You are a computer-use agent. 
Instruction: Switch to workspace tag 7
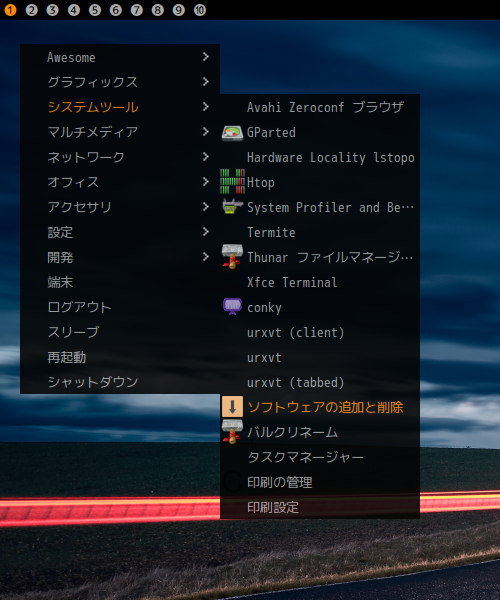(137, 10)
